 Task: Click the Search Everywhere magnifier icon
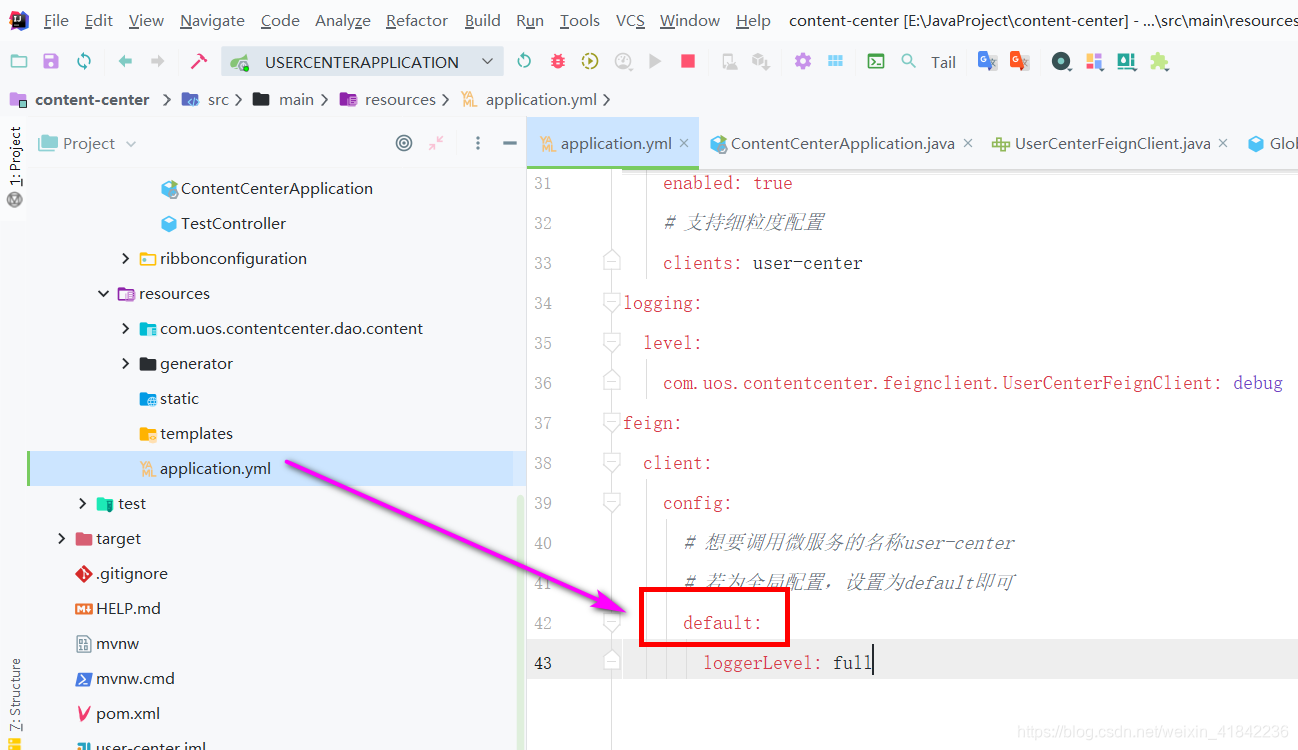908,61
